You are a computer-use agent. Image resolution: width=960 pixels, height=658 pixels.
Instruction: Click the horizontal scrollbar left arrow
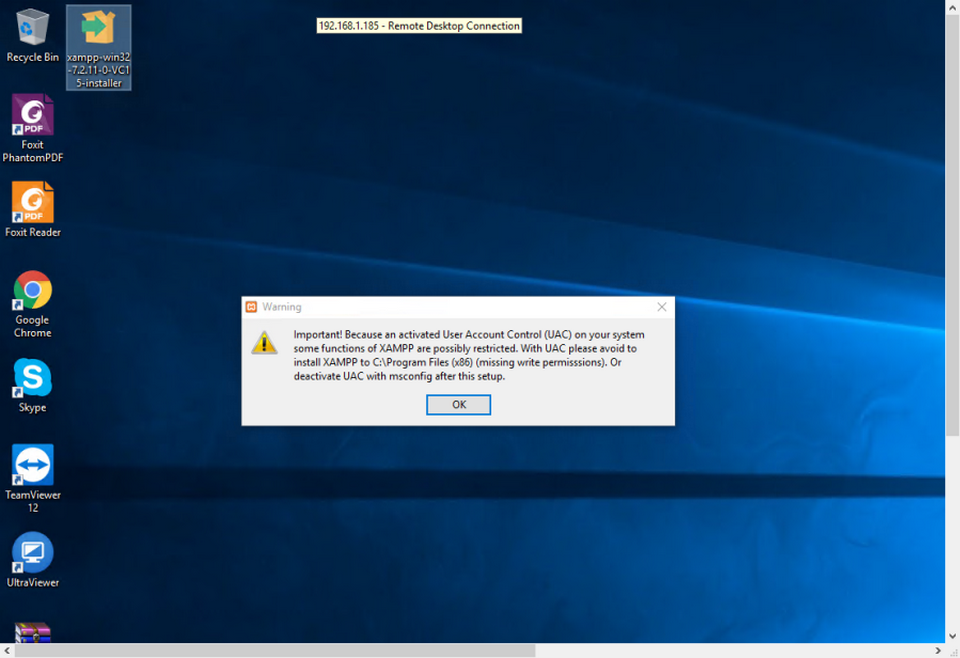[7, 651]
